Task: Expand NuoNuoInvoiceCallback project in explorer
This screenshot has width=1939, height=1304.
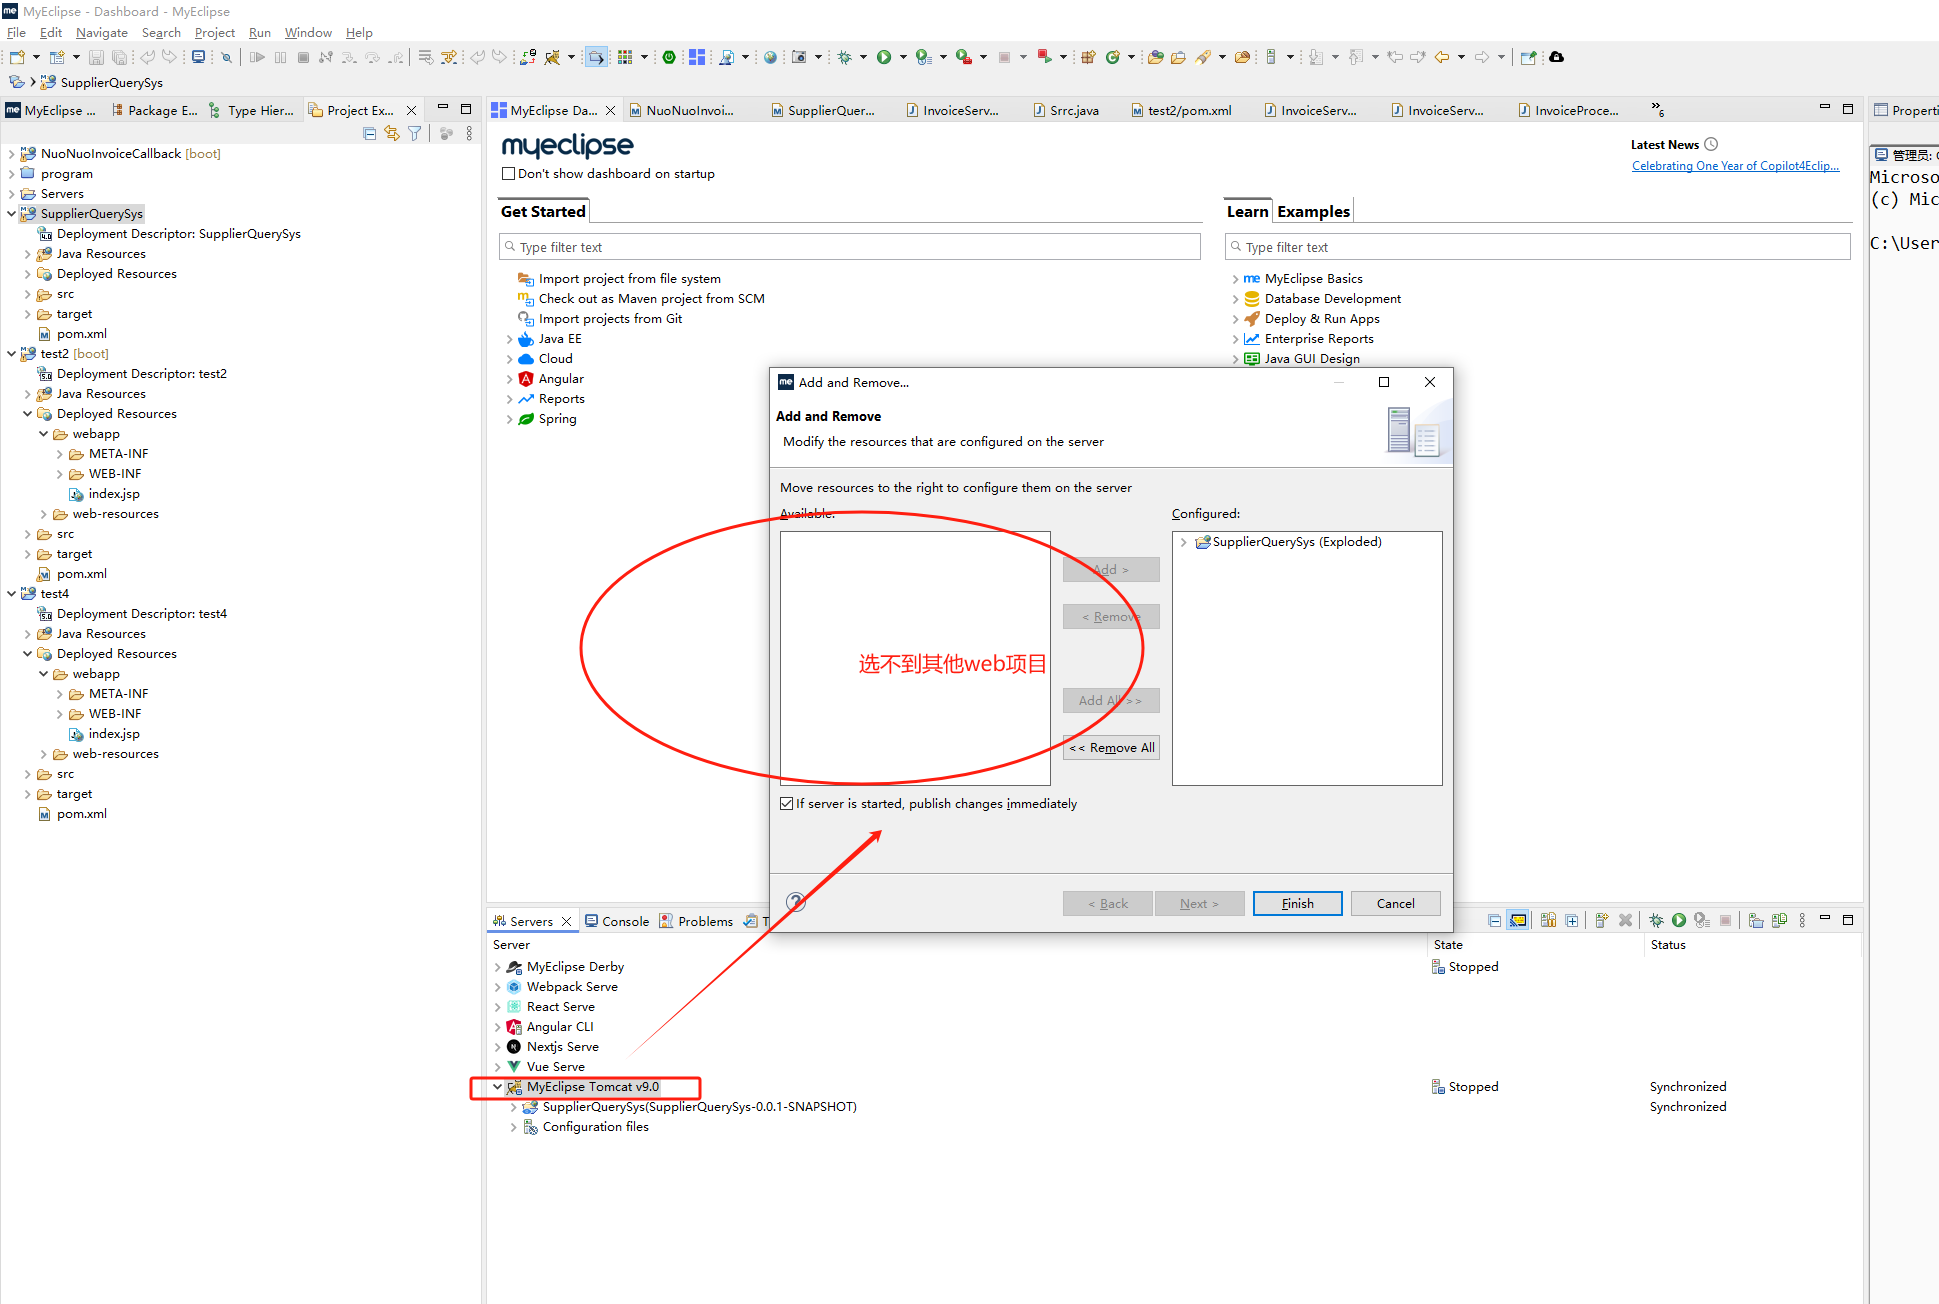Action: (11, 154)
